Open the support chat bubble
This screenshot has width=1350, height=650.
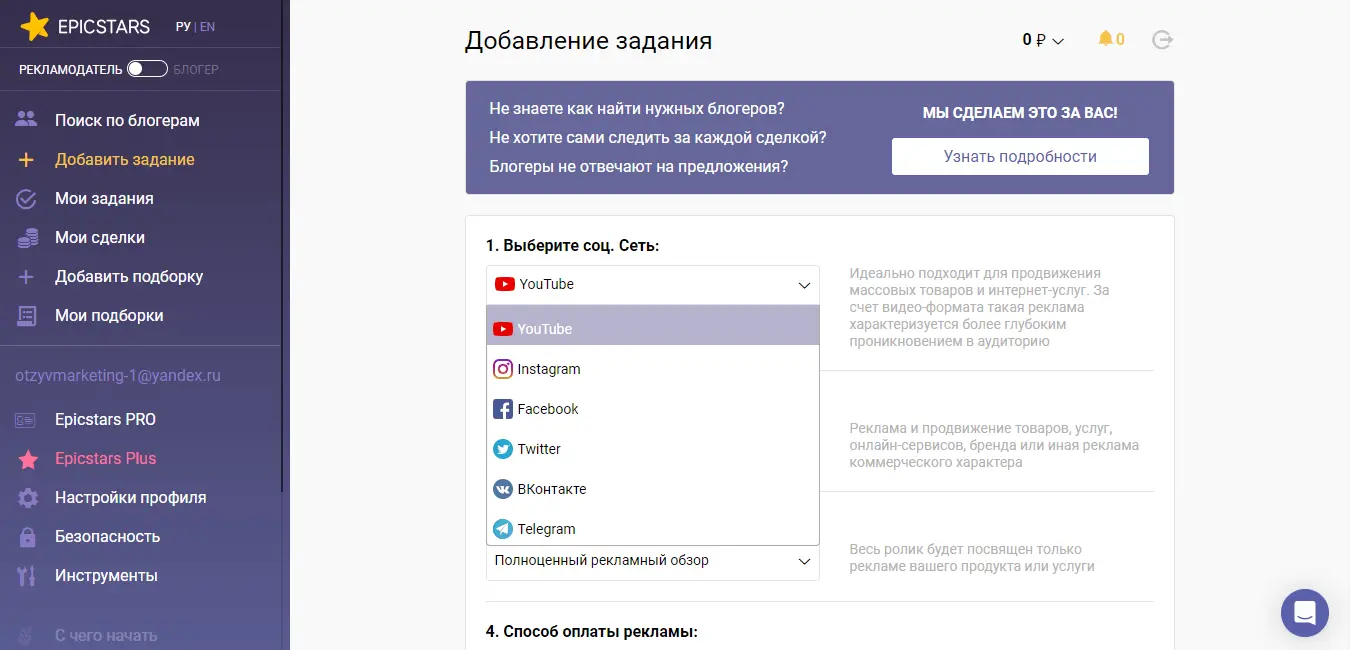pos(1305,612)
